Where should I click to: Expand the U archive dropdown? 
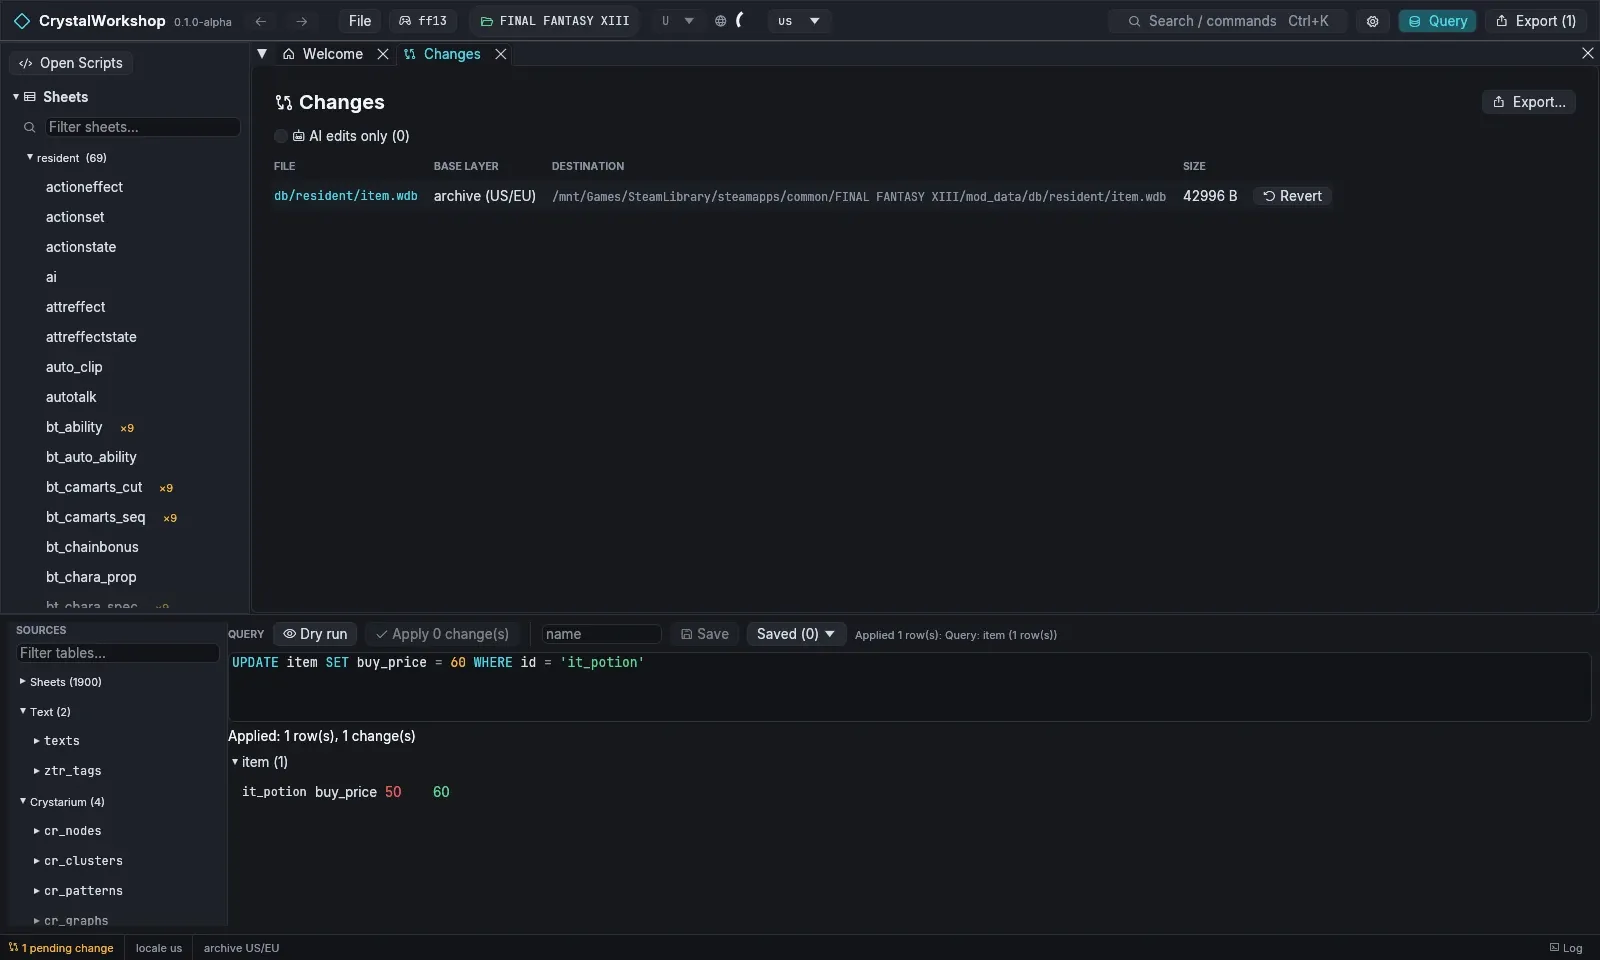[677, 21]
